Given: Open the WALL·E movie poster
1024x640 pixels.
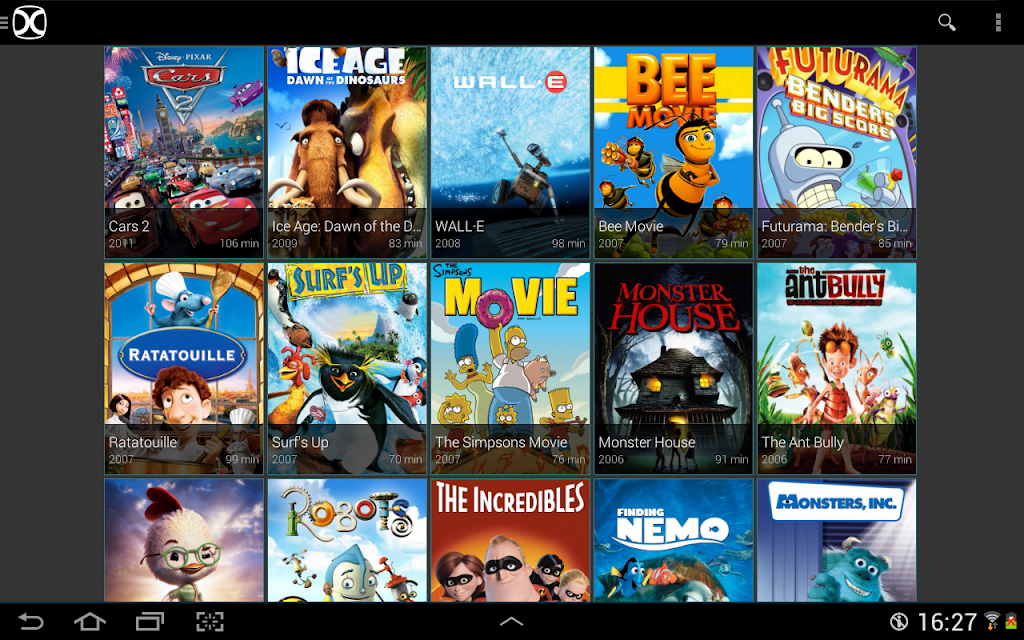Looking at the screenshot, I should (x=510, y=152).
